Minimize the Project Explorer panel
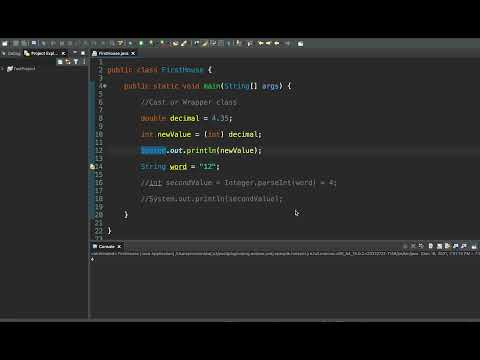Viewport: 480px width, 360px height. [x=75, y=53]
